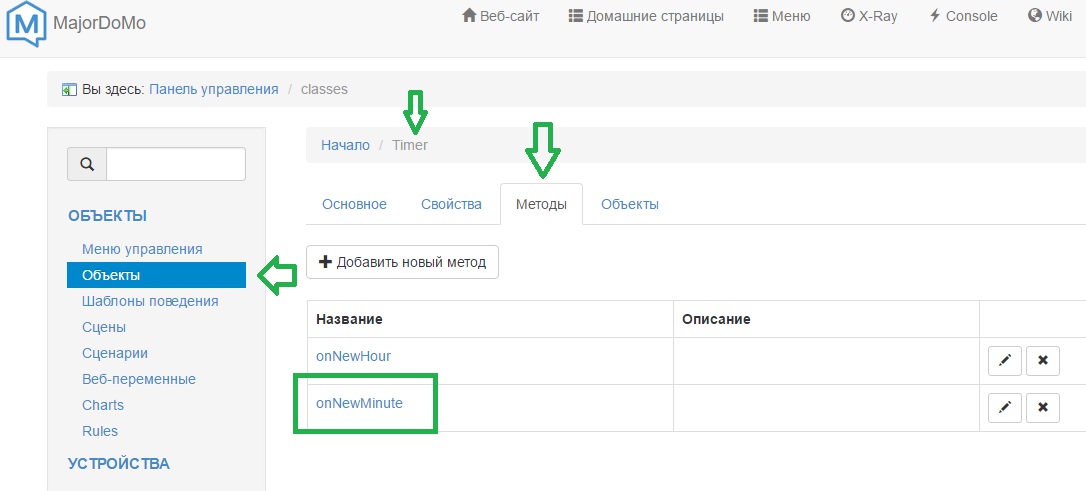Open the onNewHour method link
Screen dimensions: 1086x491
point(353,356)
